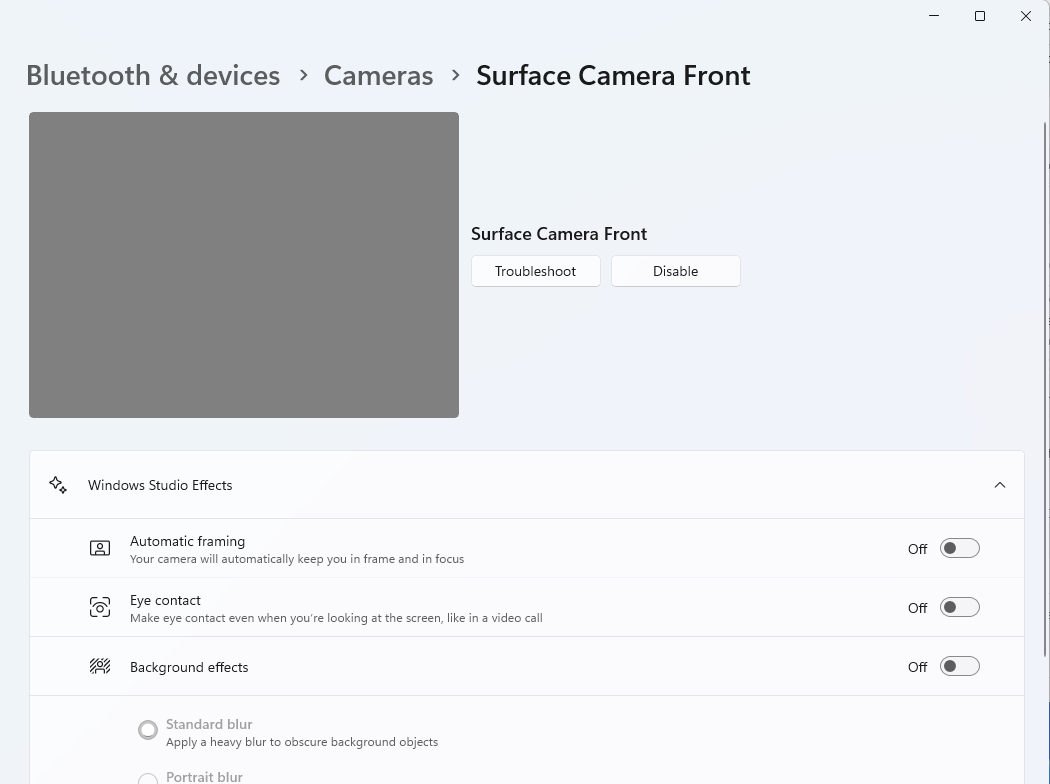Go to Bluetooth & devices breadcrumb
Screen dimensions: 1050x784
click(x=153, y=76)
